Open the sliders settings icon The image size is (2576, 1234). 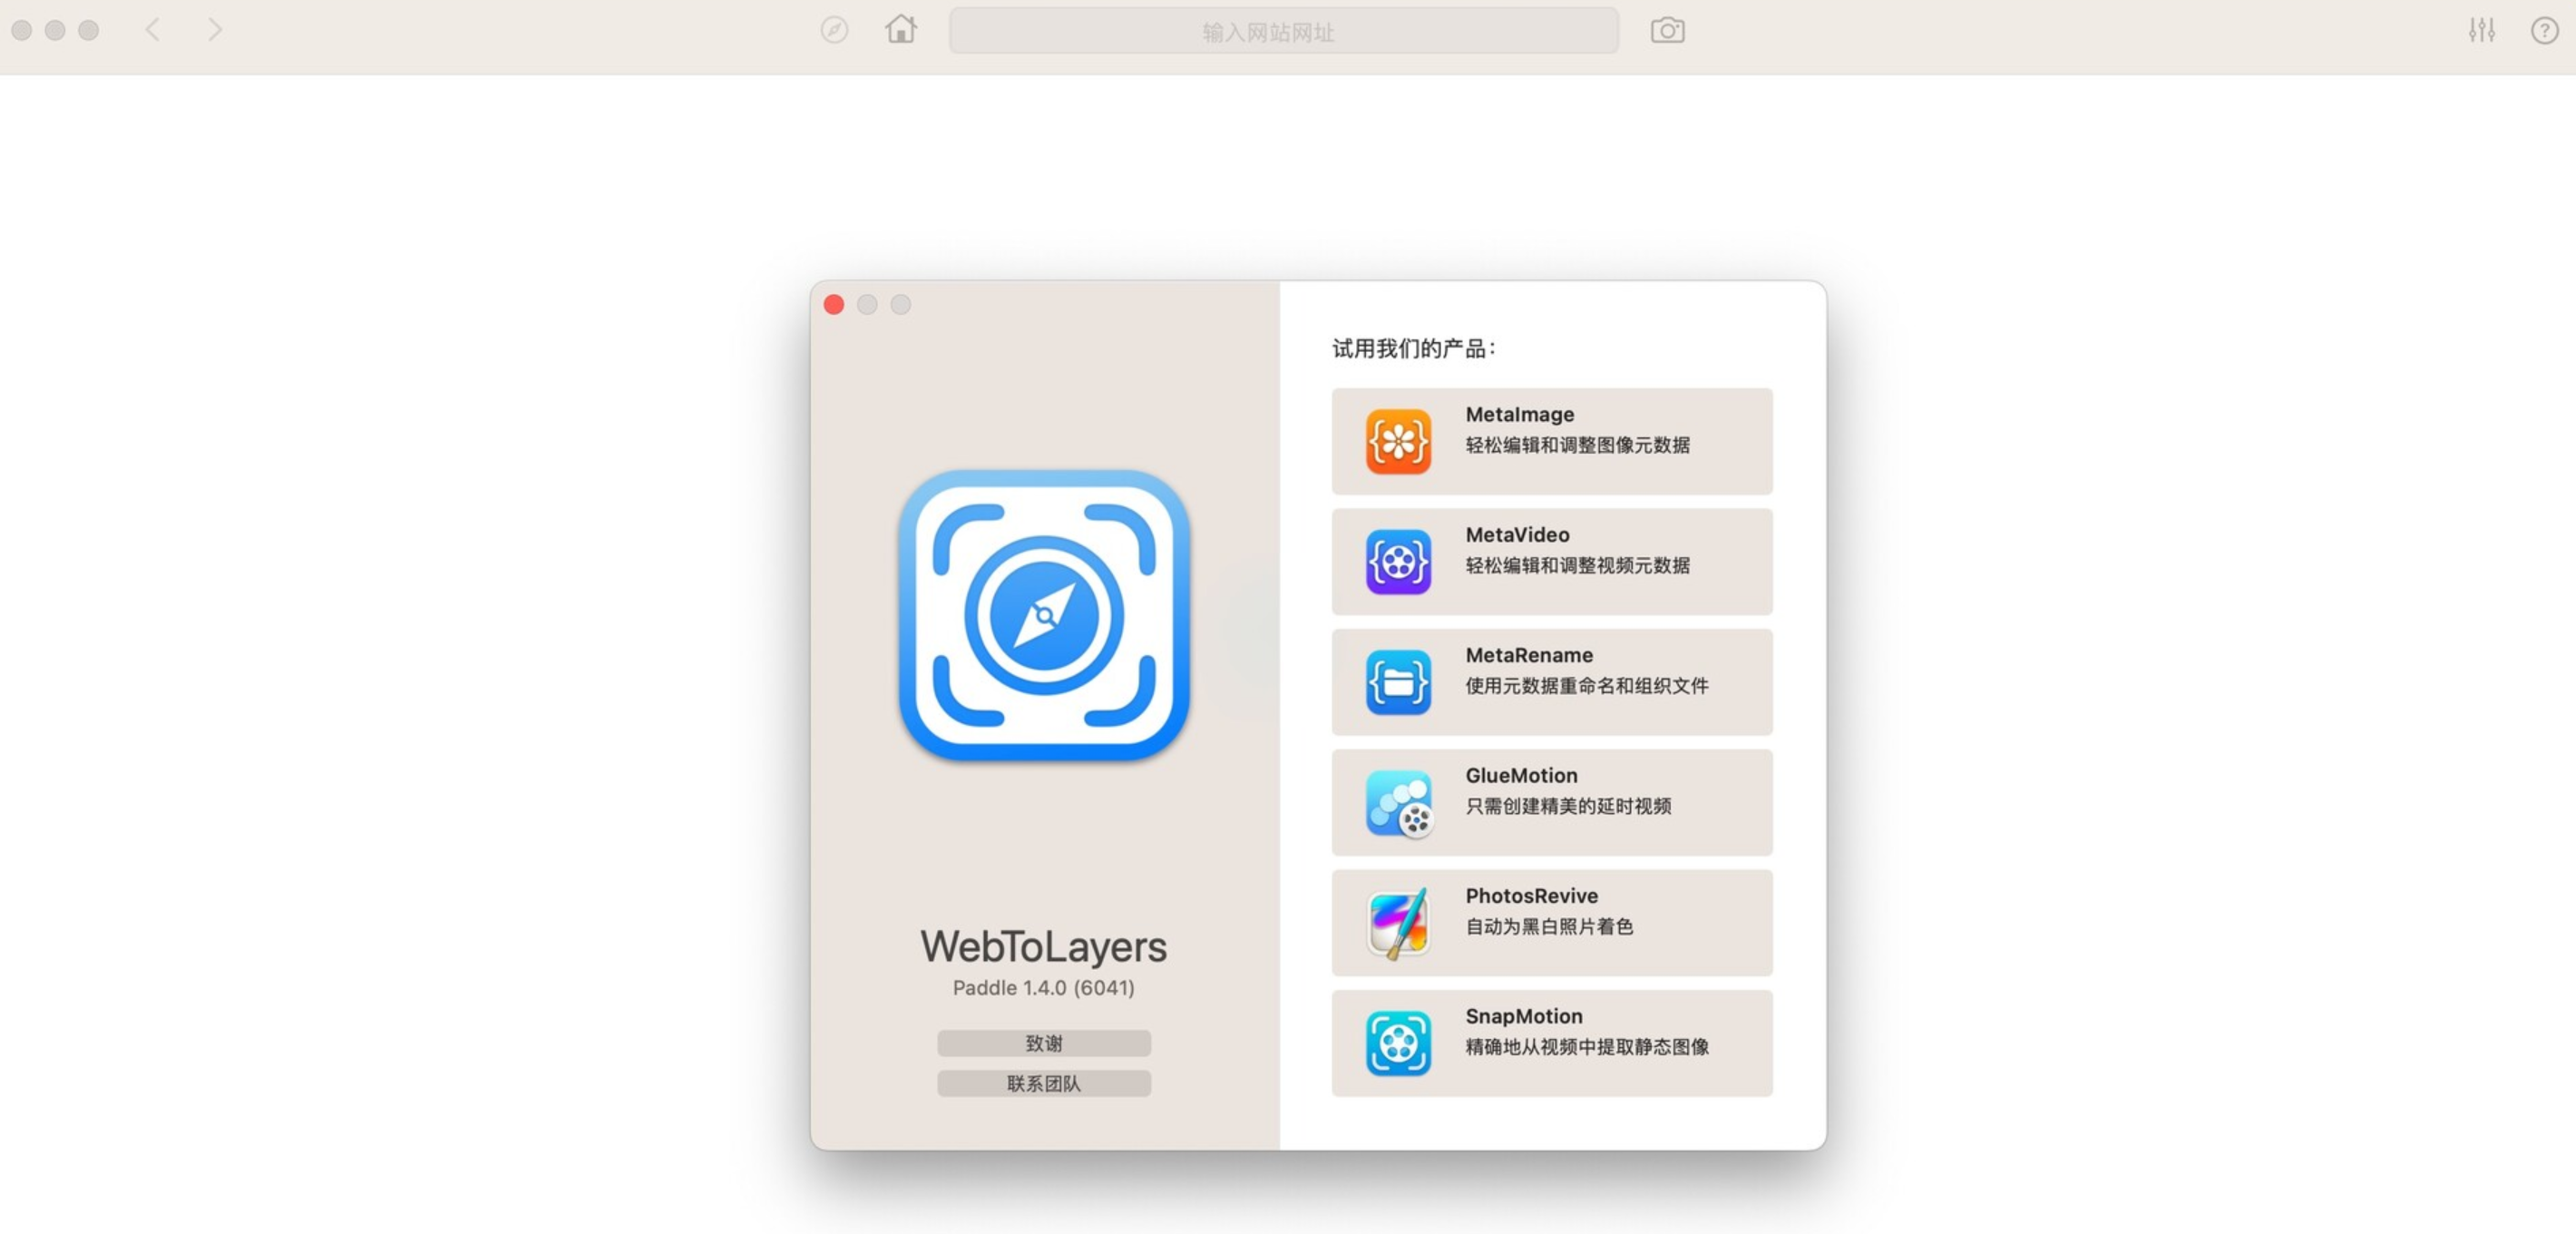[2481, 30]
